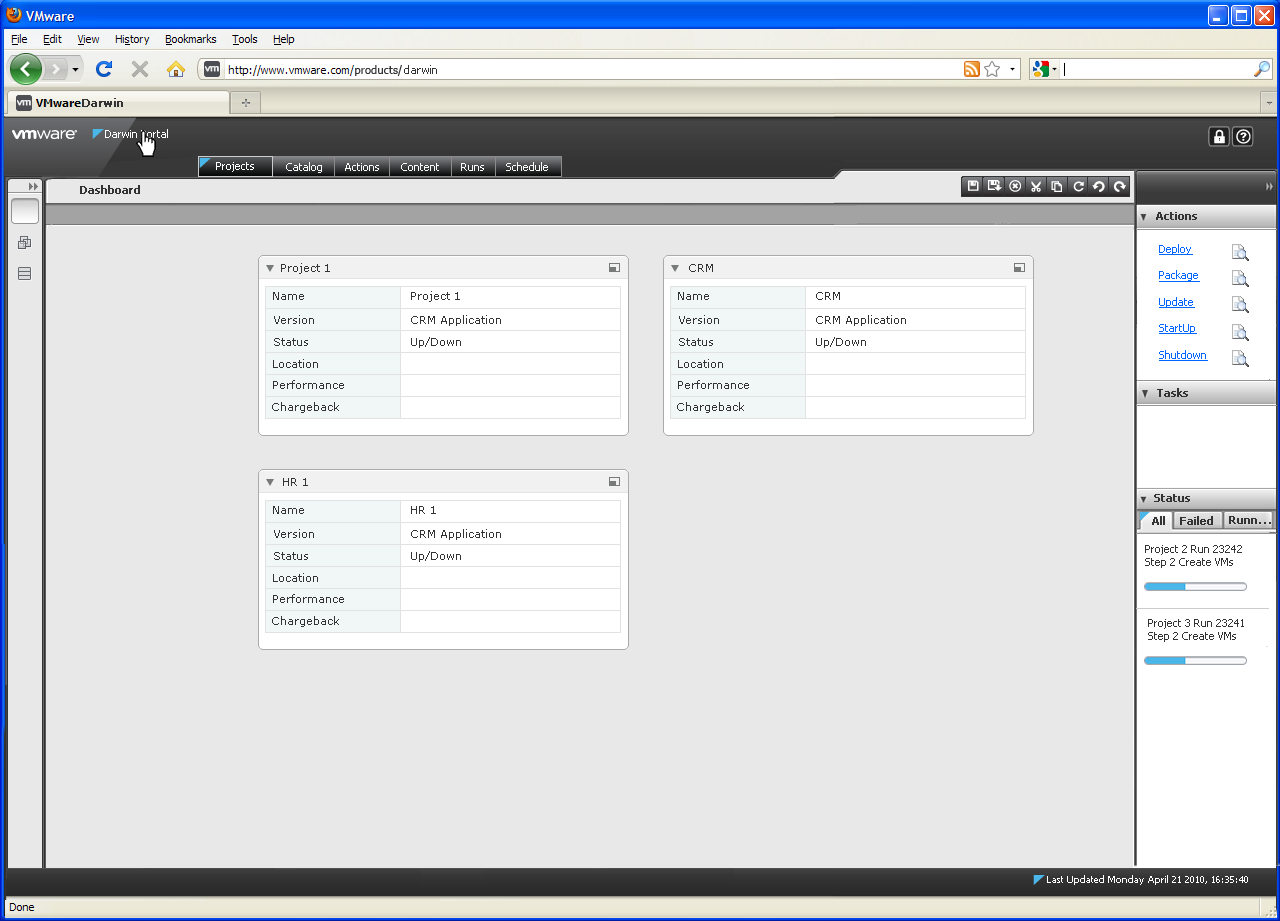The height and width of the screenshot is (921, 1280).
Task: Open help via question mark icon
Action: coord(1243,137)
